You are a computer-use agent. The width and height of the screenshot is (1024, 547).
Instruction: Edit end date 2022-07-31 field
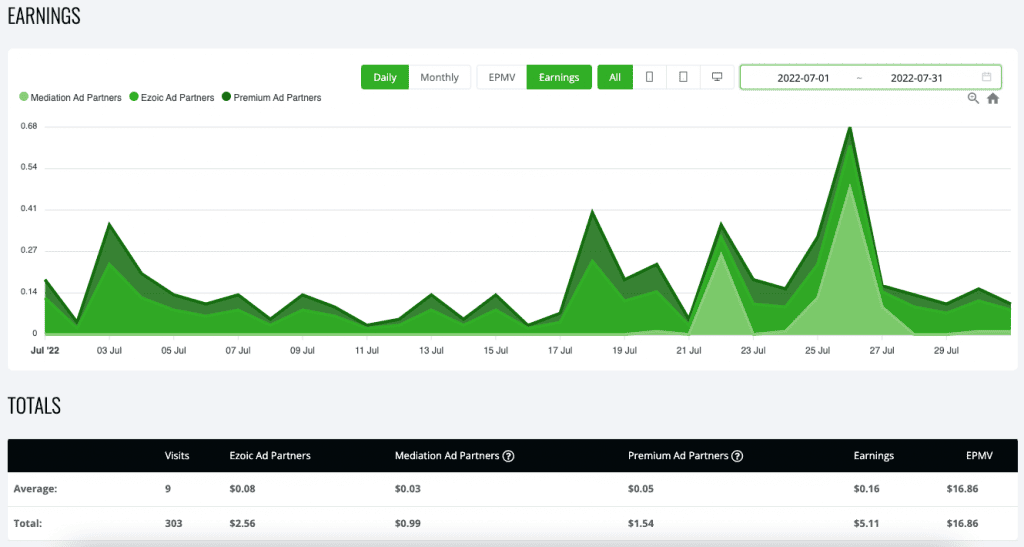(916, 78)
